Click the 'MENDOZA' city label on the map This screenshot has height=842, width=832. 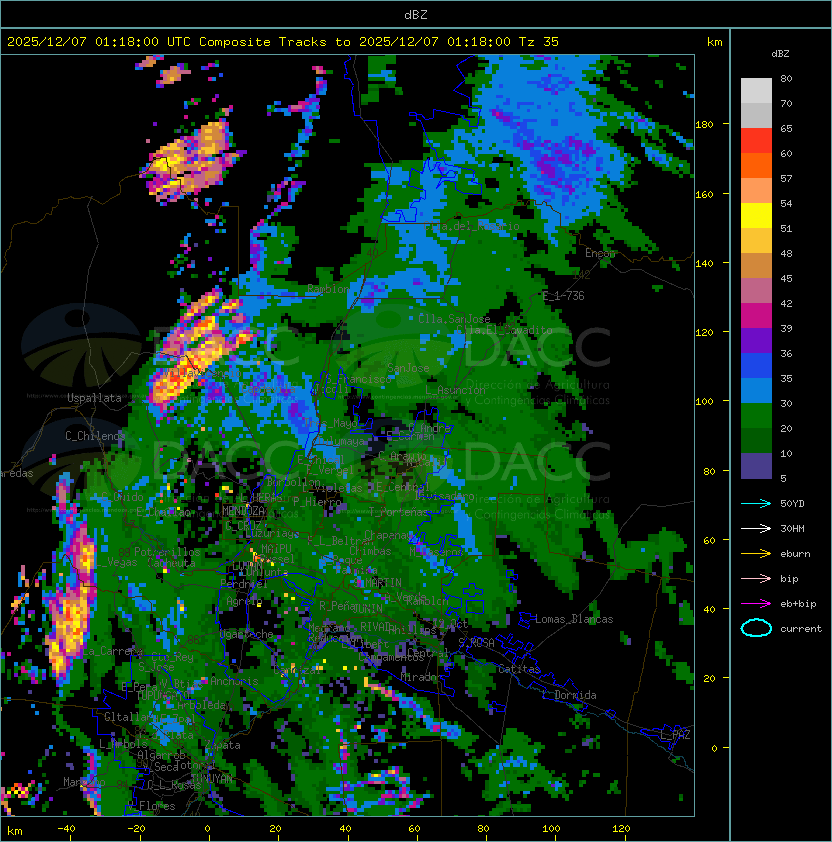point(243,511)
